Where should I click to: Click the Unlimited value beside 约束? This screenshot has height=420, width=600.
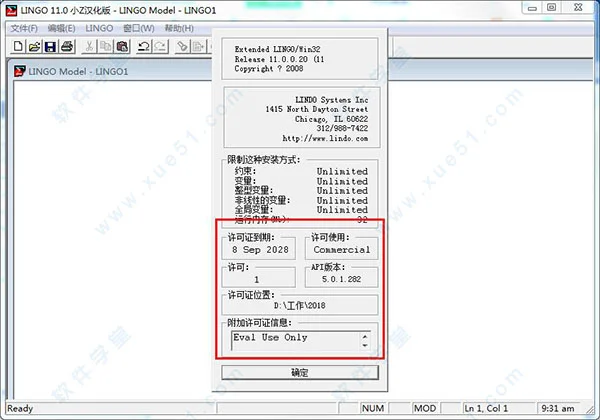[342, 171]
